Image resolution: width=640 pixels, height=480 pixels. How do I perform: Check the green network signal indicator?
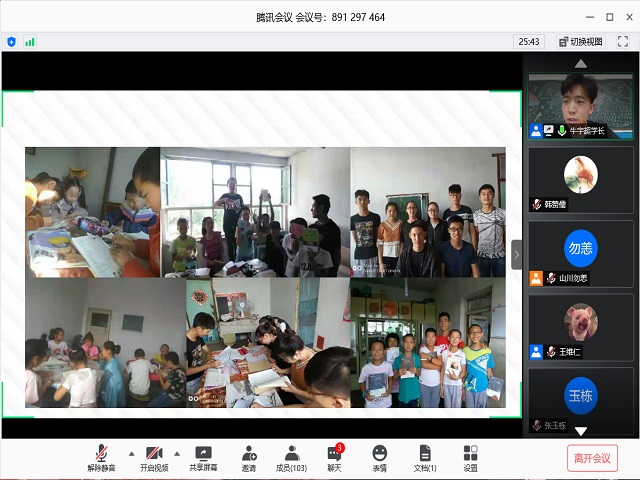click(x=30, y=41)
